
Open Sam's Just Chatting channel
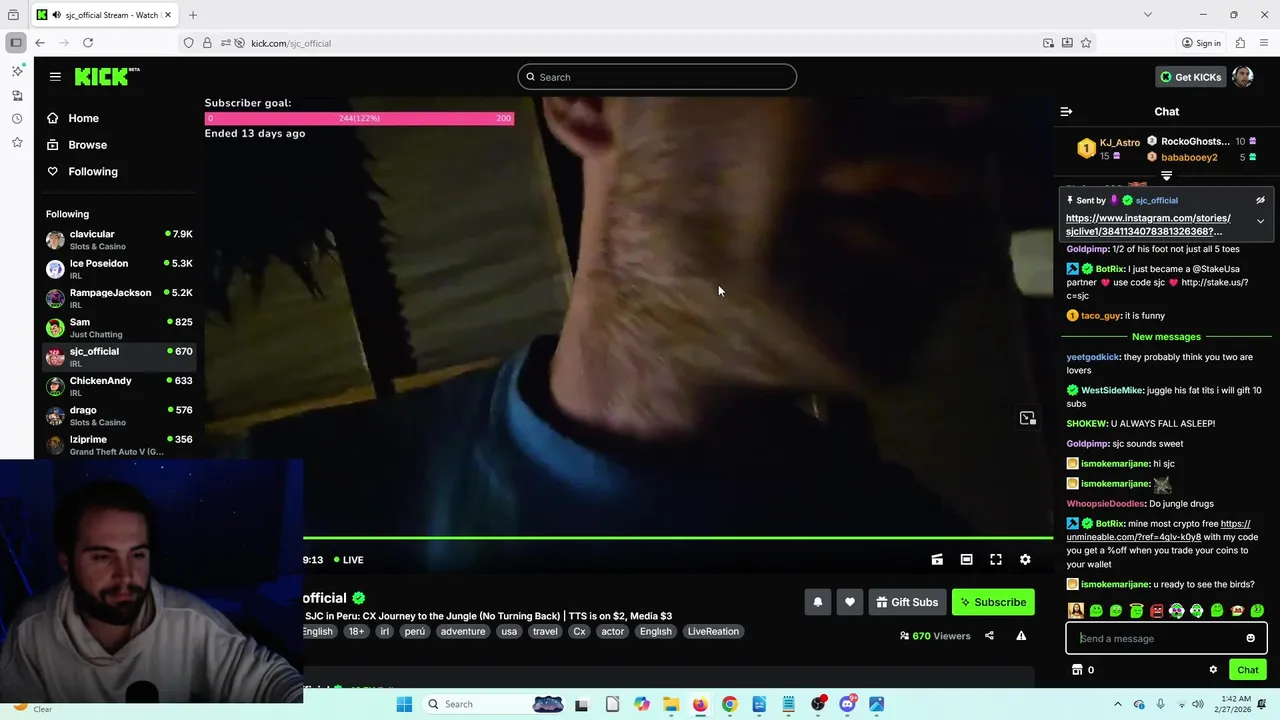119,328
